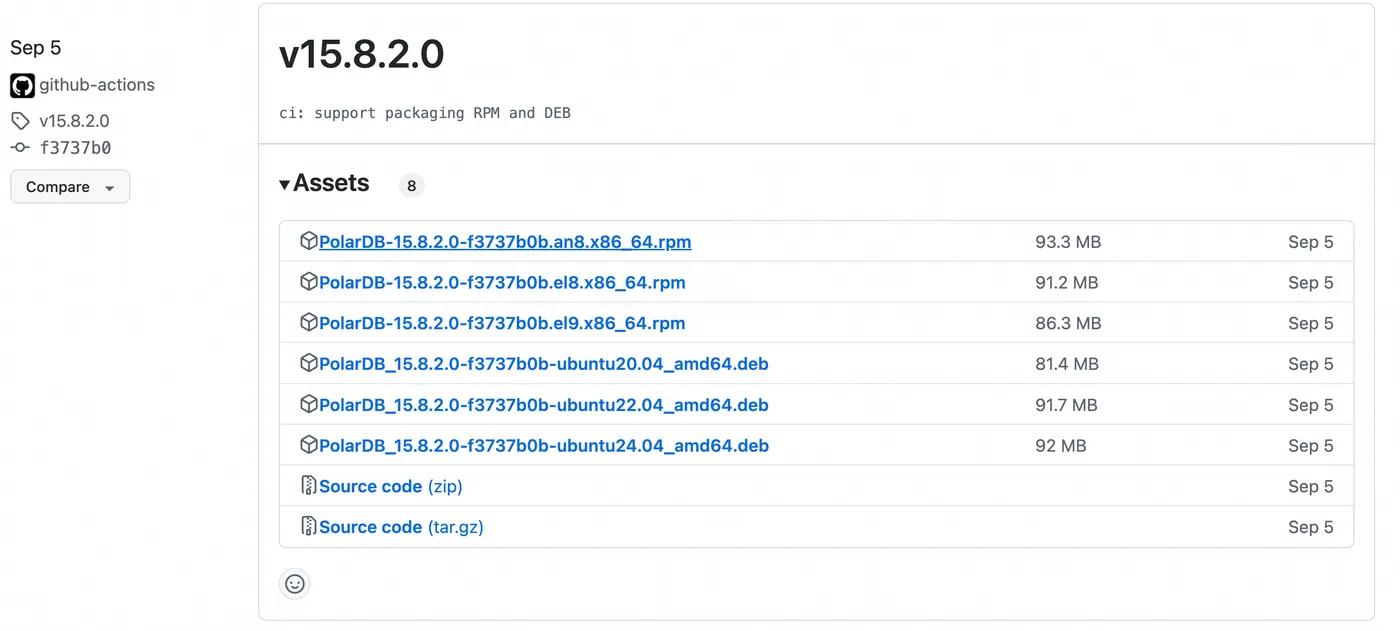Open the github-actions user profile link
This screenshot has height=631, width=1400.
click(x=97, y=85)
